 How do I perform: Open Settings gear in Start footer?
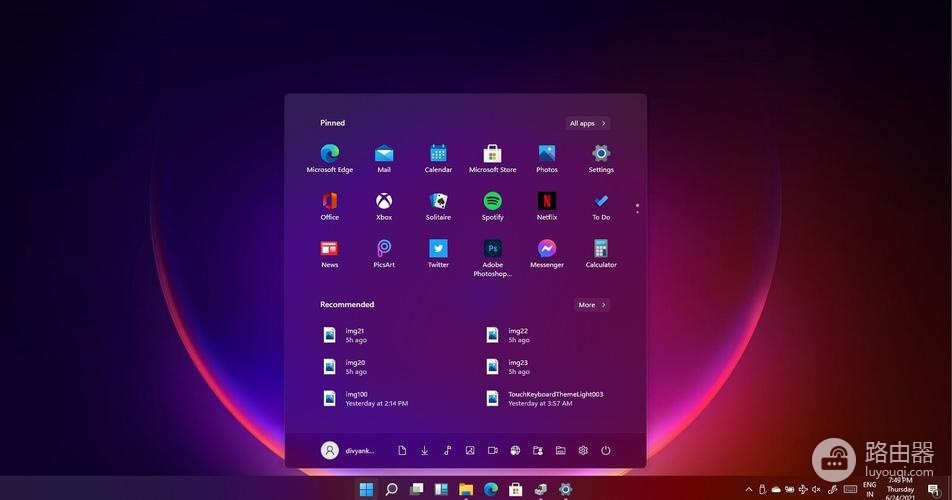click(583, 450)
